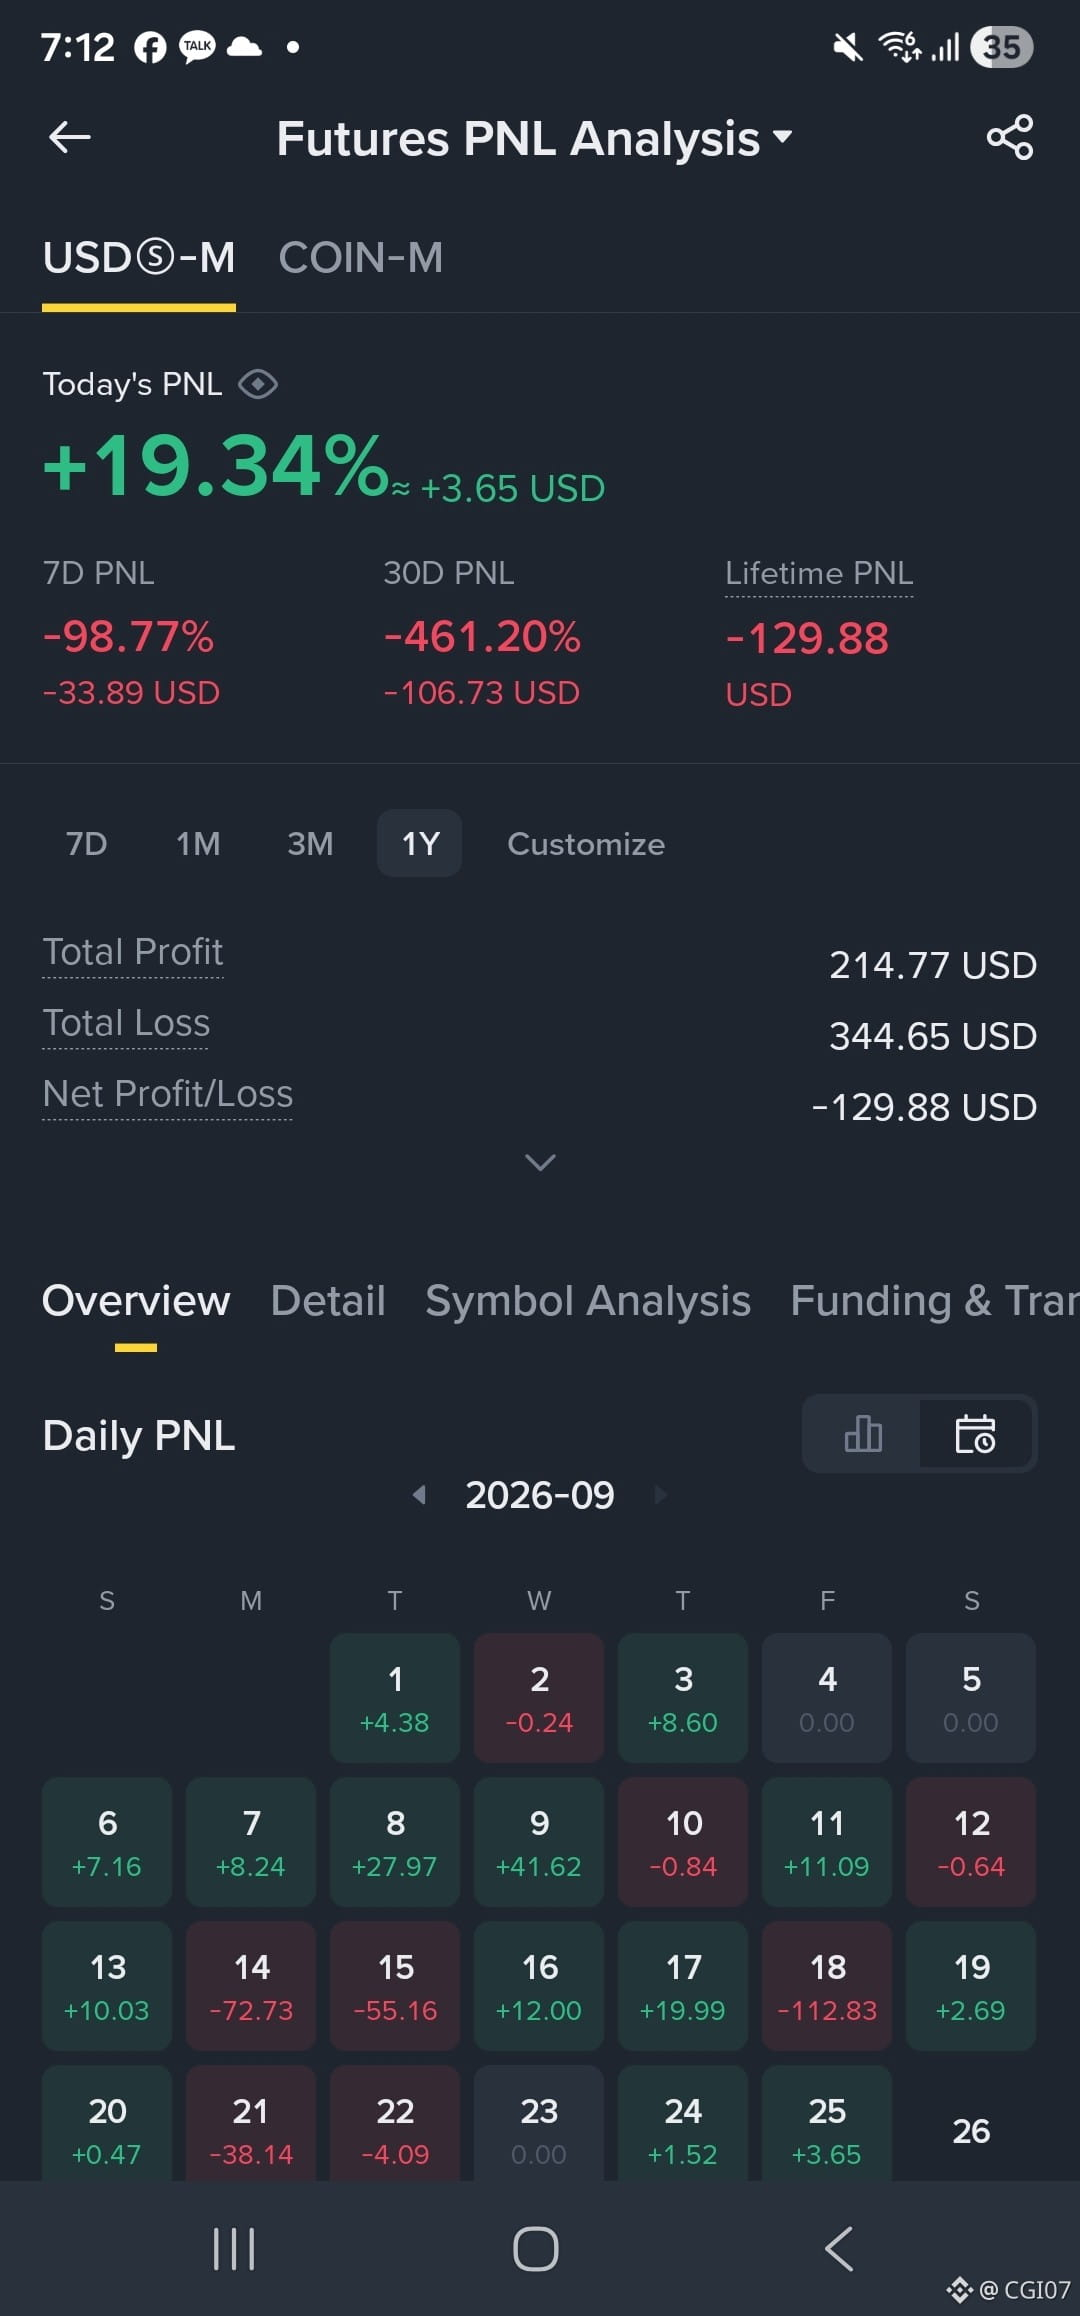Go to previous month arrow
Viewport: 1080px width, 2316px height.
pyautogui.click(x=420, y=1495)
